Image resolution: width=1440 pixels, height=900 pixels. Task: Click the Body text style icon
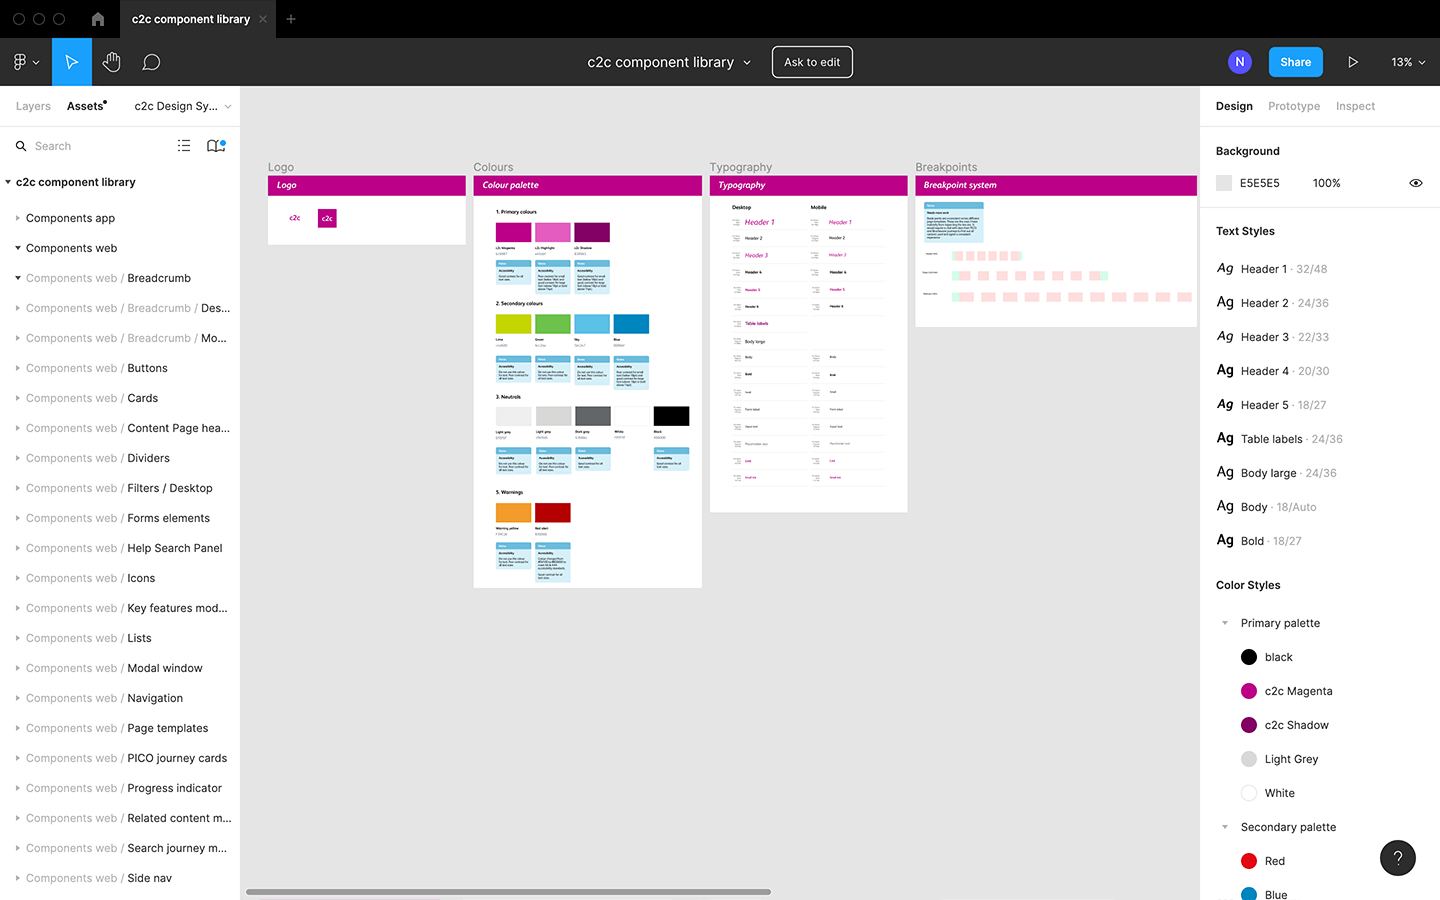pyautogui.click(x=1225, y=507)
